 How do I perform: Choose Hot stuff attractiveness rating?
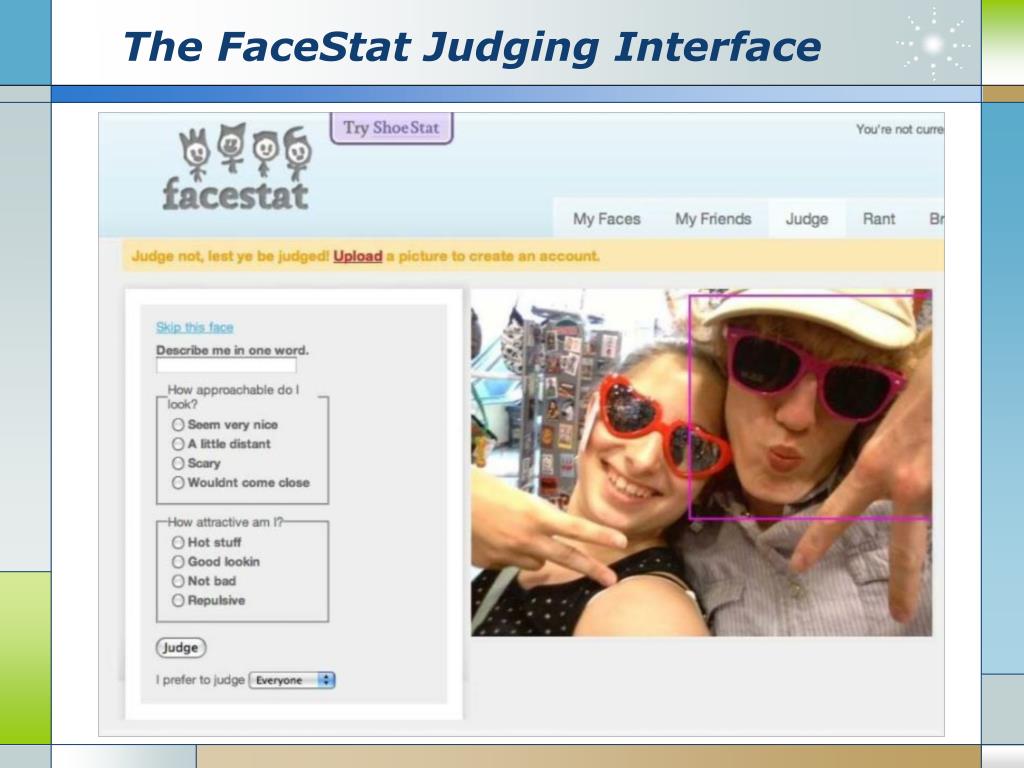point(178,542)
